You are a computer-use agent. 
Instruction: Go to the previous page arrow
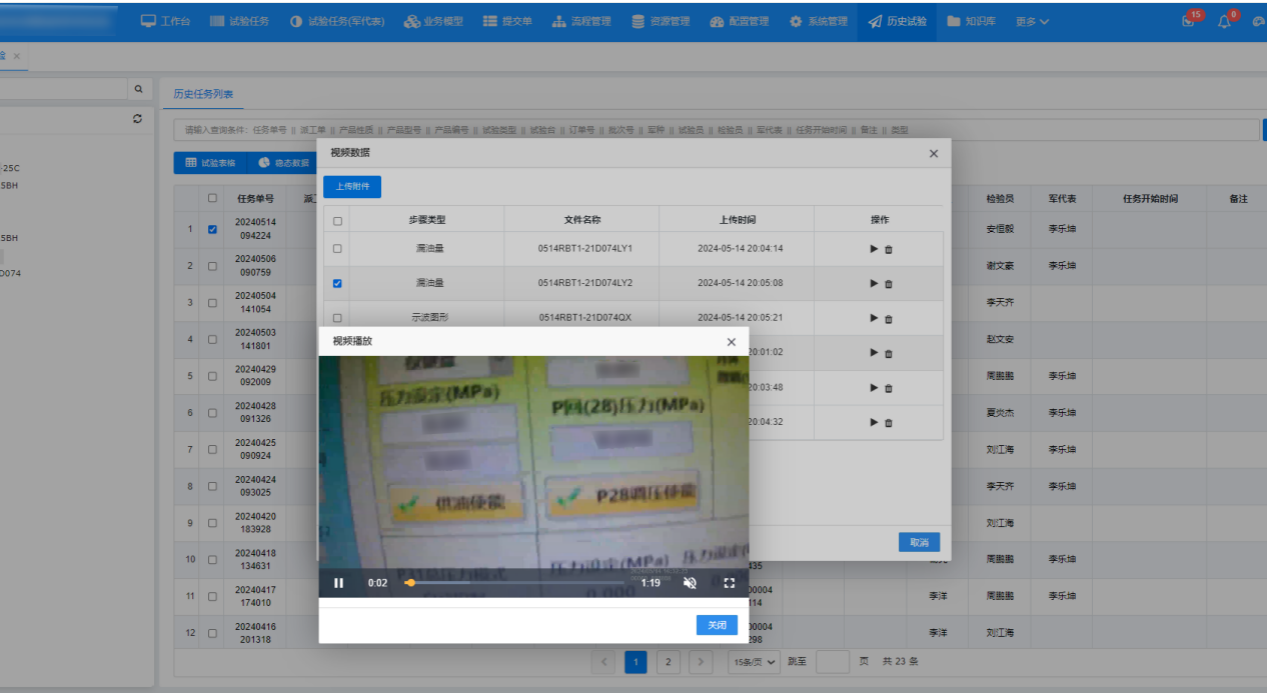pyautogui.click(x=603, y=662)
